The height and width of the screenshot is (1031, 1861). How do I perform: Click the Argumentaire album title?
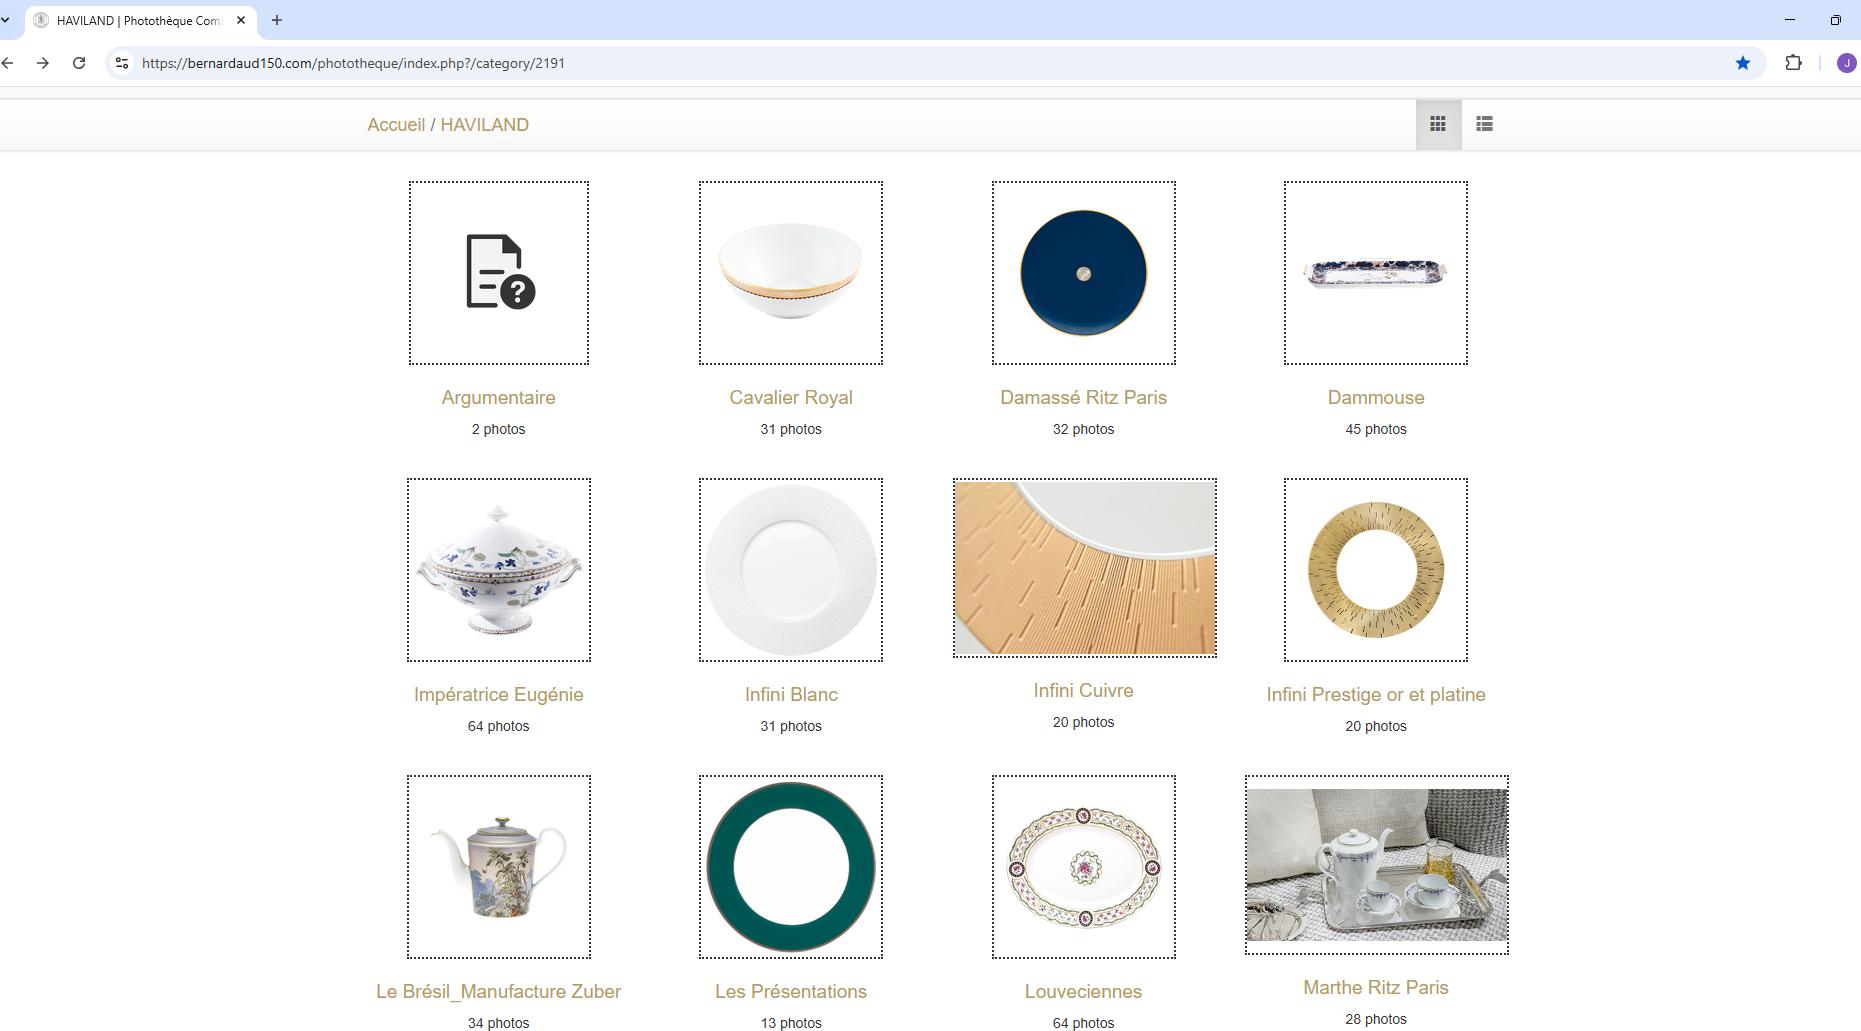click(499, 397)
